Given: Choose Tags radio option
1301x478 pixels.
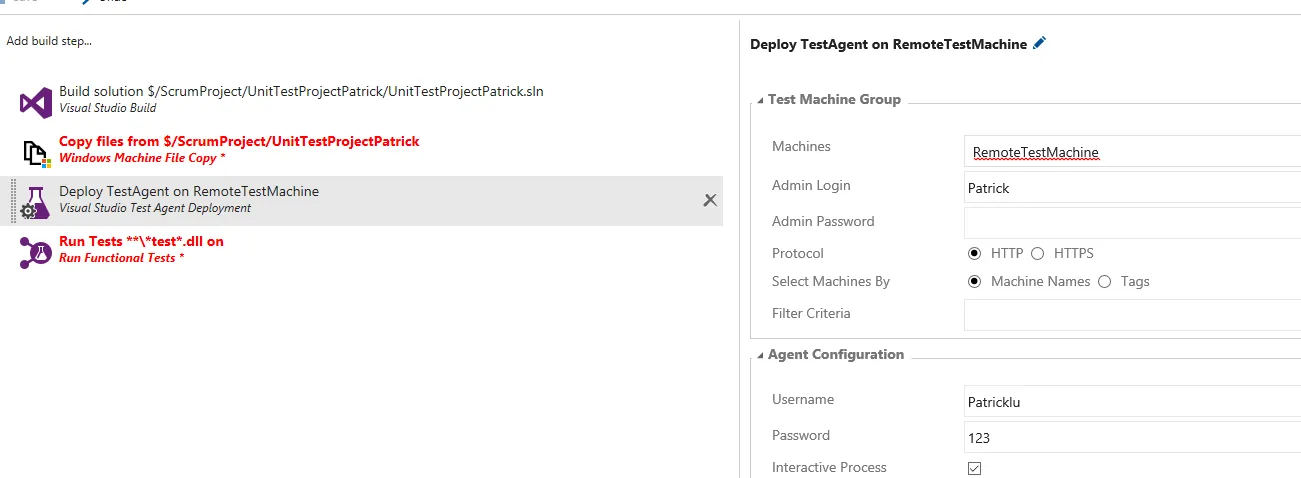Looking at the screenshot, I should point(1104,281).
